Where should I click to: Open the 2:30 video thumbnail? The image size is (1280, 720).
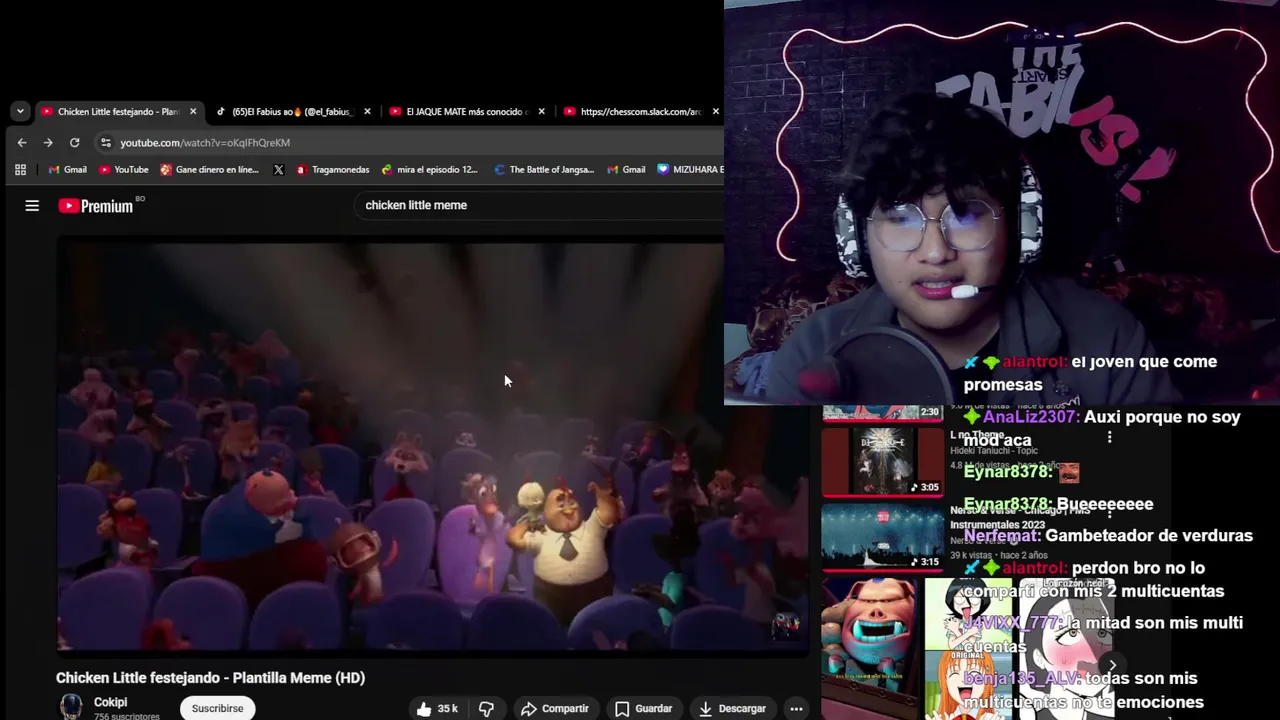click(x=882, y=412)
